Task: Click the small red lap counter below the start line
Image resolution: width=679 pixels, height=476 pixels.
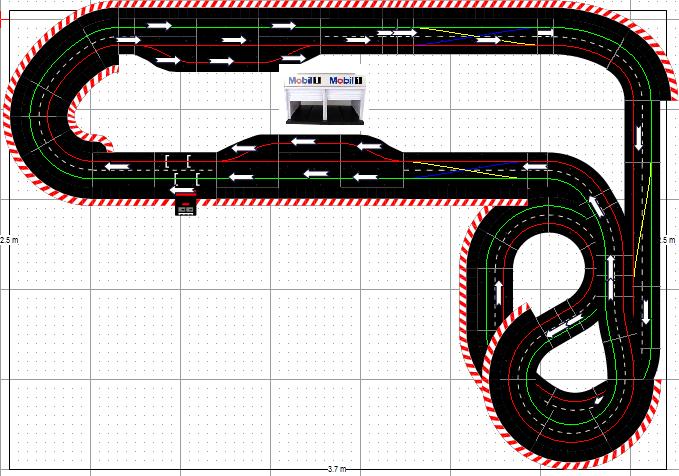Action: tap(185, 206)
